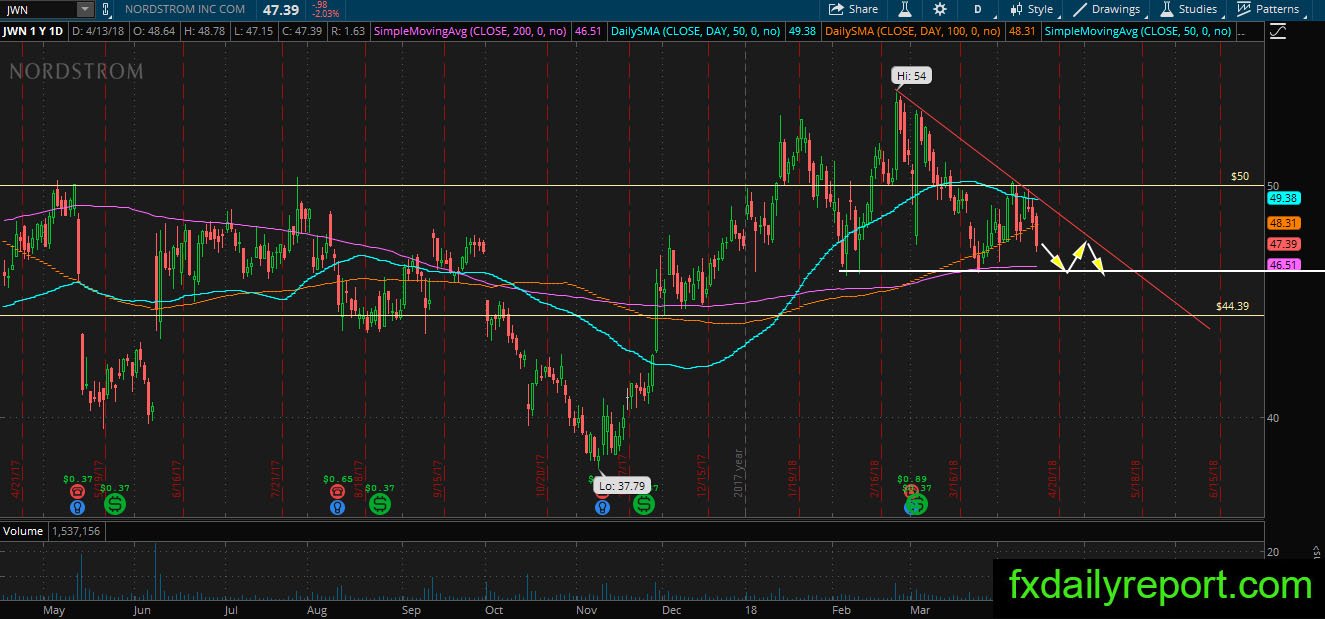
Task: Open the Share menu
Action: point(854,9)
